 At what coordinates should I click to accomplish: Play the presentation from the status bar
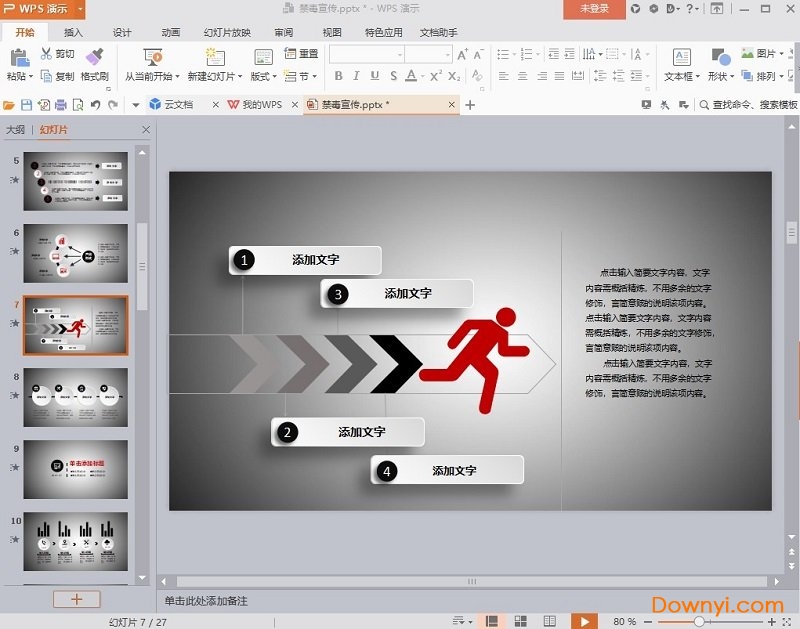tap(586, 618)
